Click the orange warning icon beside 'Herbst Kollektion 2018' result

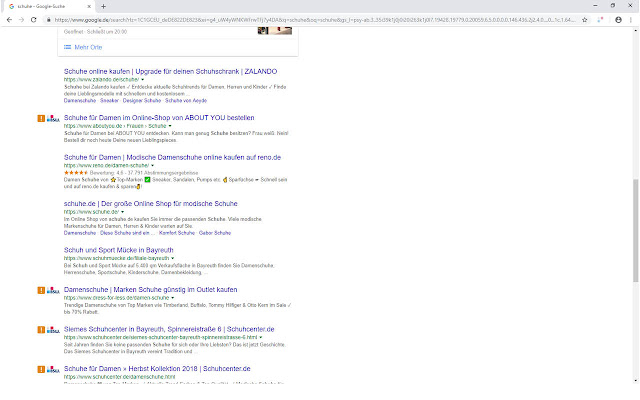click(x=41, y=369)
